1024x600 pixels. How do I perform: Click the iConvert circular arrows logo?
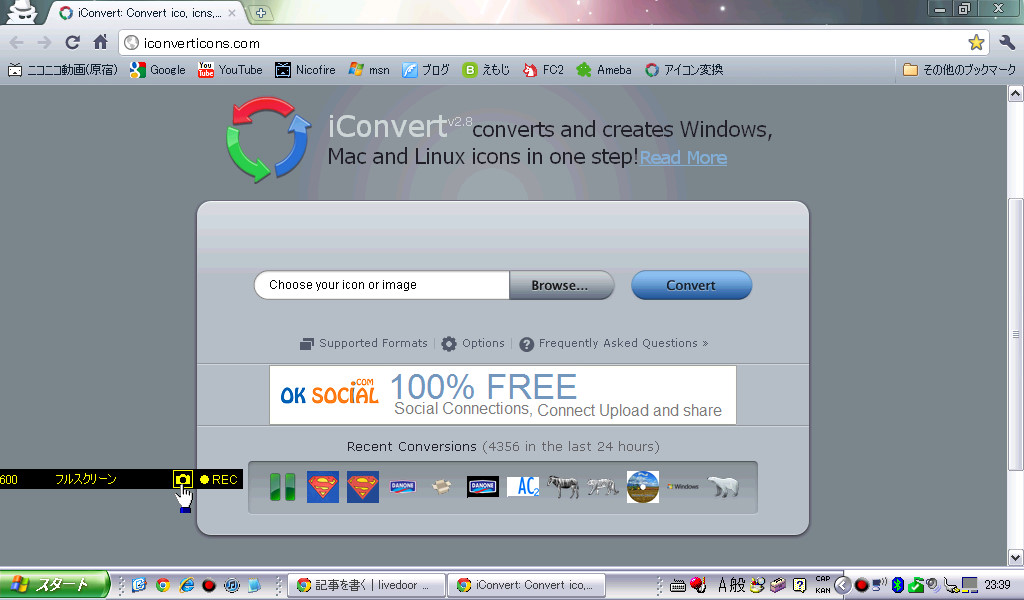[x=268, y=140]
